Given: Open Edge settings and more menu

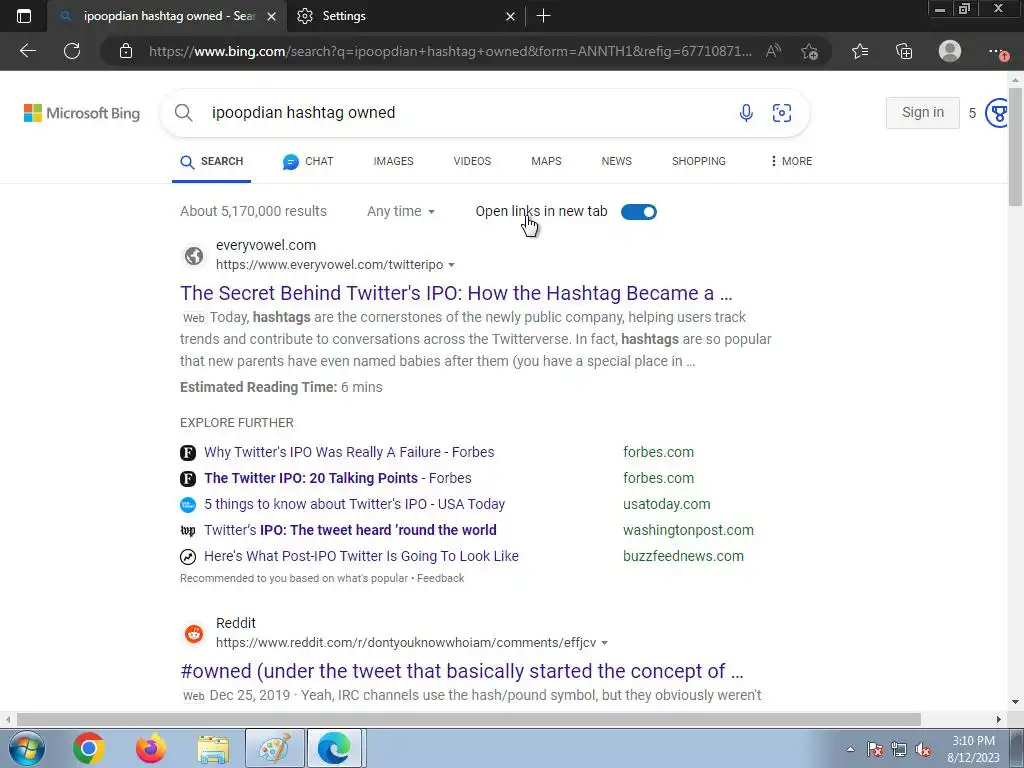Looking at the screenshot, I should pos(997,51).
